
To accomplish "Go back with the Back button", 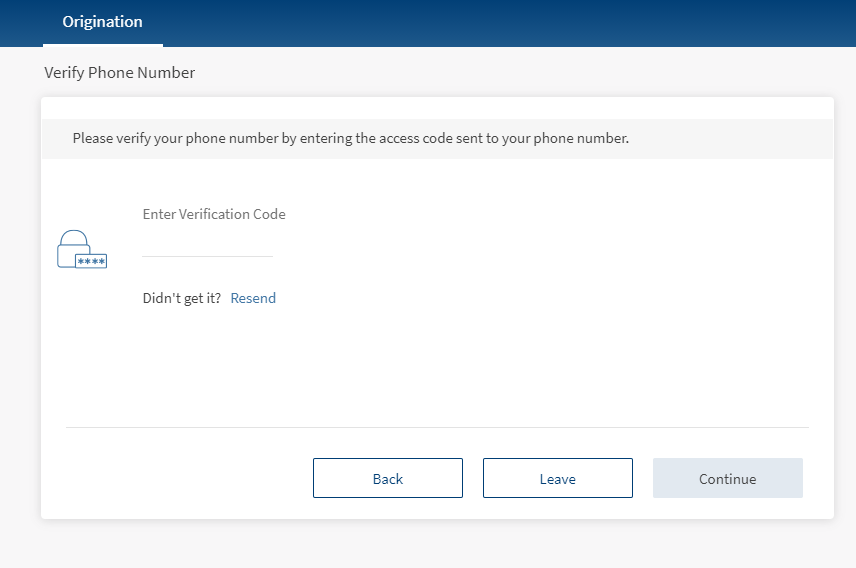I will click(x=388, y=478).
